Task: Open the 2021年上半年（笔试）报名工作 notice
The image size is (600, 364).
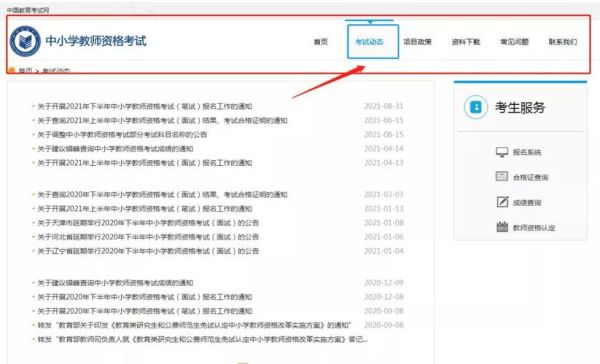Action: (145, 209)
